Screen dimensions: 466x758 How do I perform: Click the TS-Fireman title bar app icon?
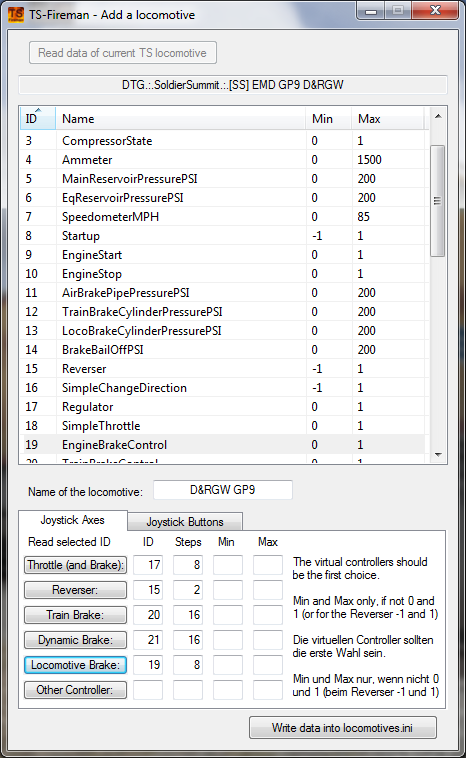click(15, 15)
